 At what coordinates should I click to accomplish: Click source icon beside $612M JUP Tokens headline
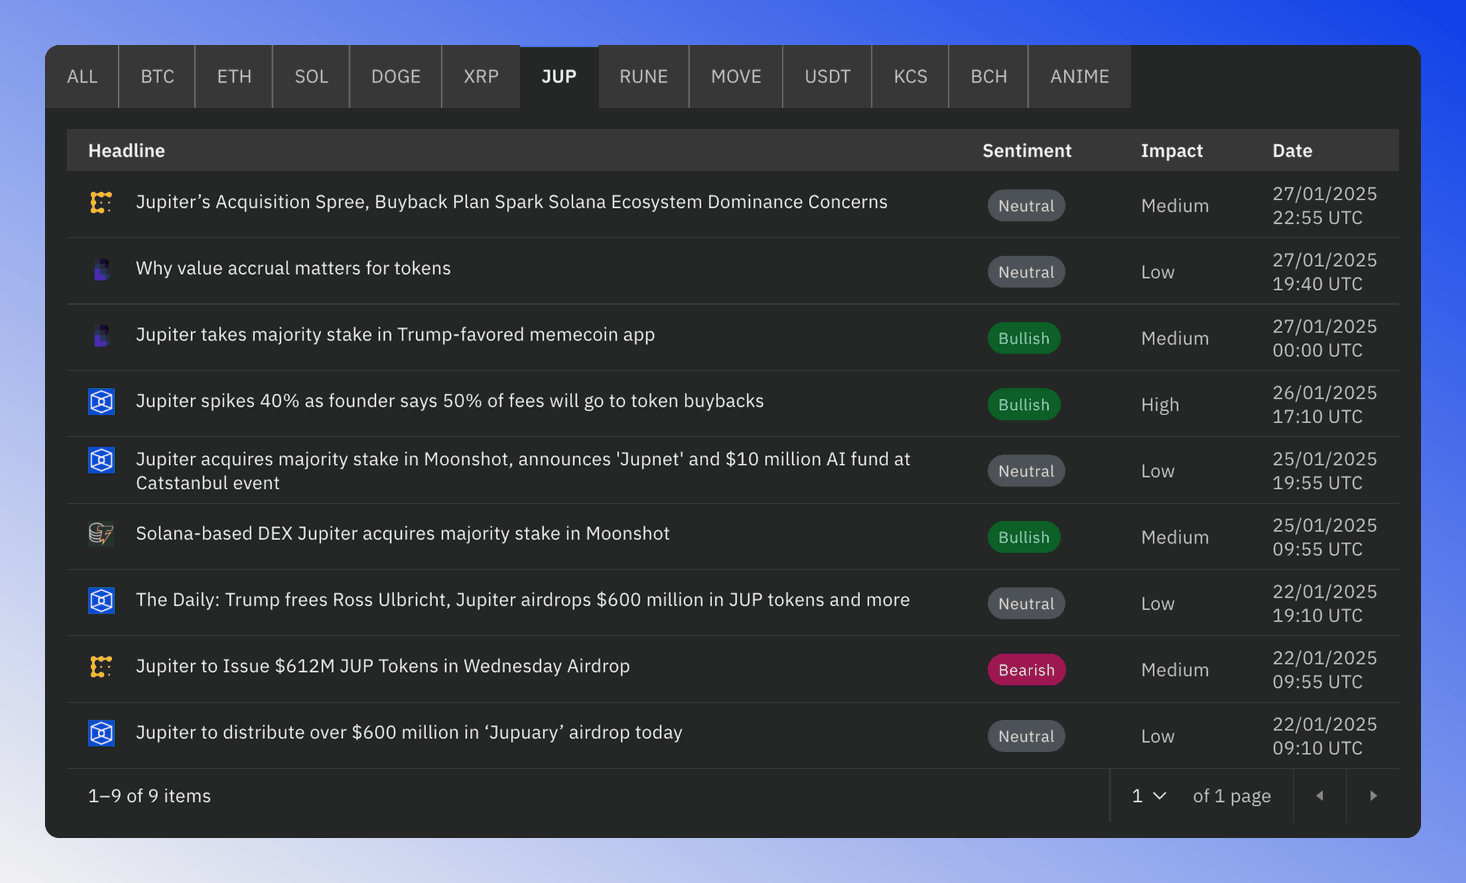click(101, 667)
